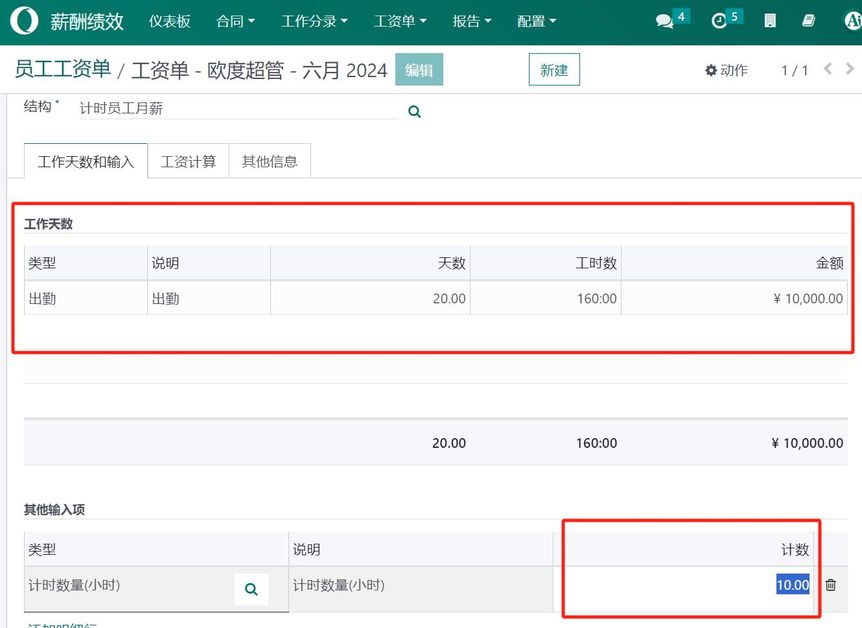Open the user avatar menu
Image resolution: width=862 pixels, height=628 pixels.
[x=852, y=21]
